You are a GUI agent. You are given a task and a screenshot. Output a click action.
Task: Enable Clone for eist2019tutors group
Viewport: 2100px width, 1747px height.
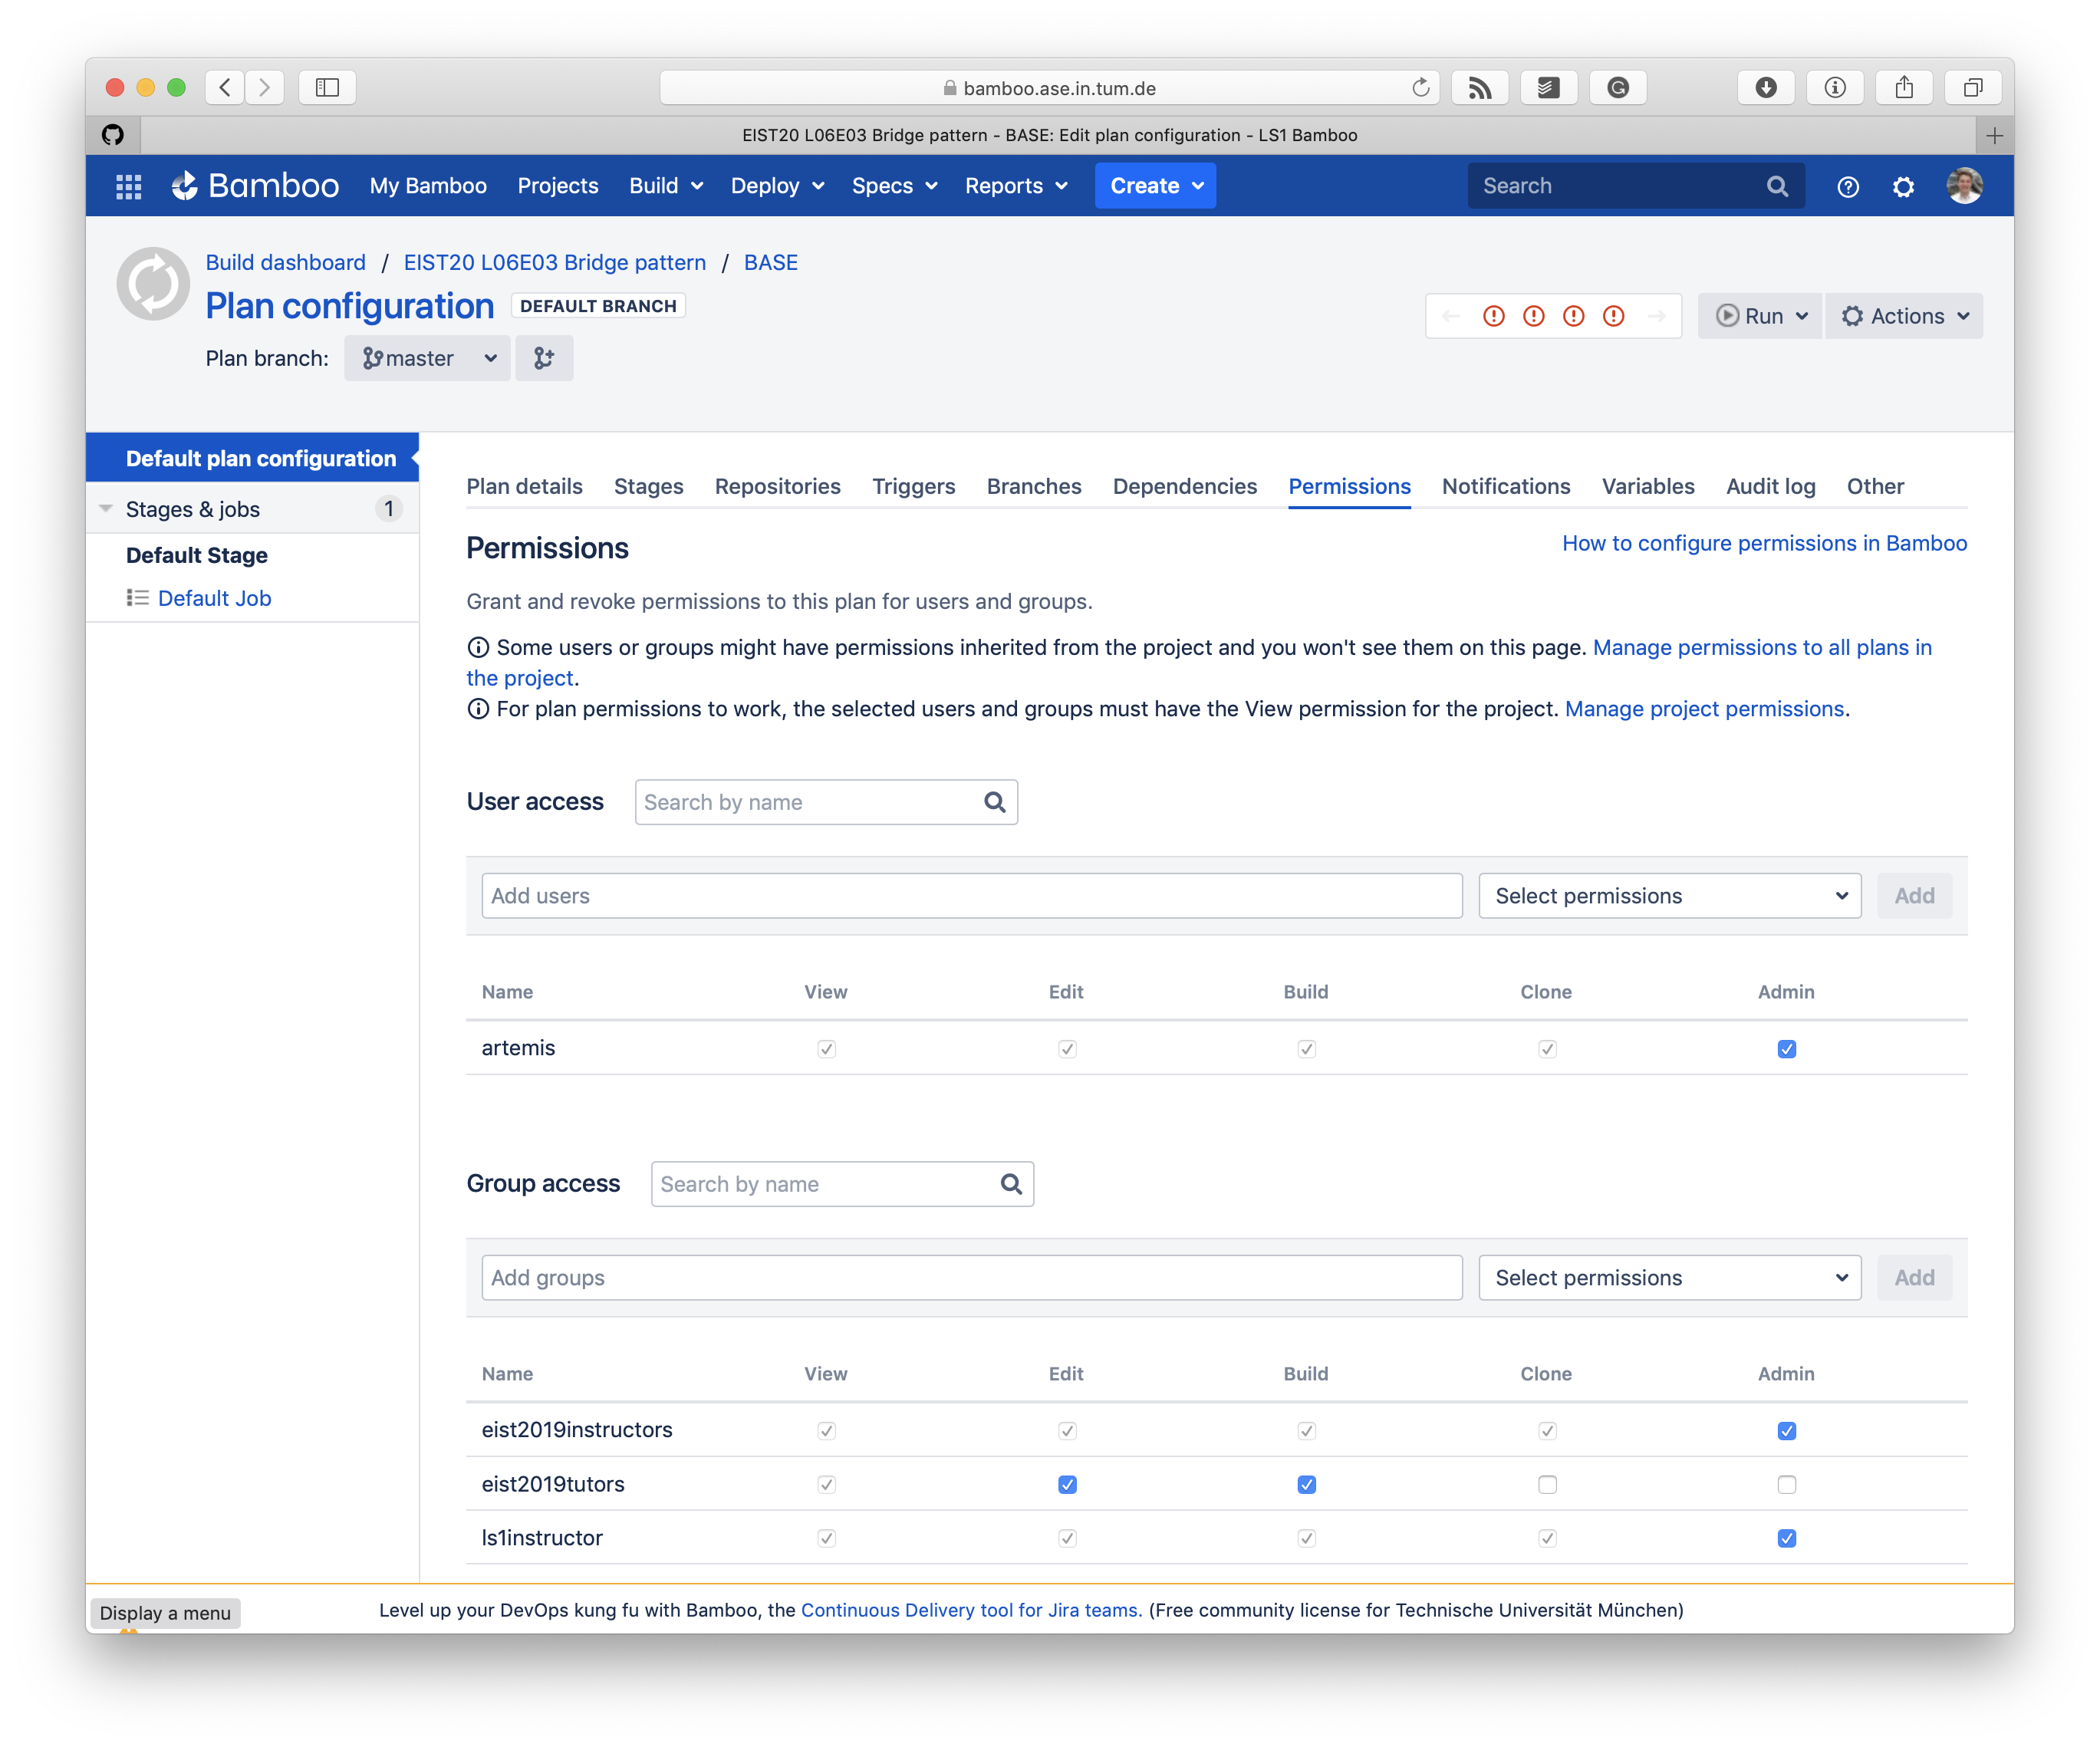click(x=1547, y=1485)
